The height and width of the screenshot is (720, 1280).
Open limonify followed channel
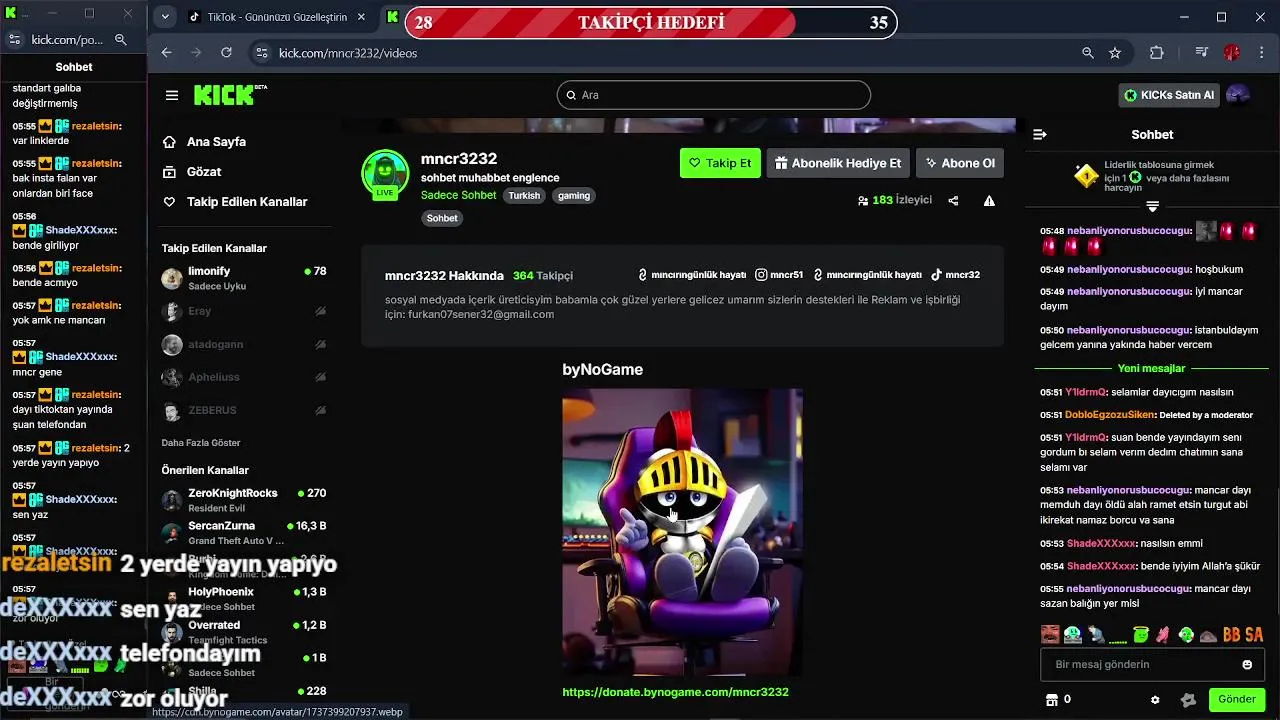coord(244,278)
